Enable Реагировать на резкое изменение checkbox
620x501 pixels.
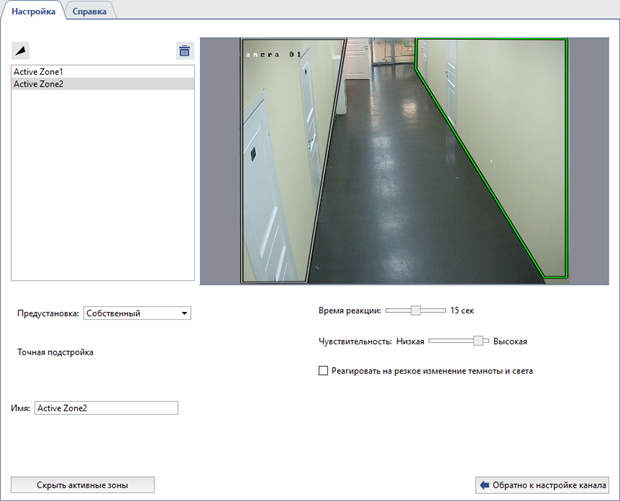click(x=323, y=371)
